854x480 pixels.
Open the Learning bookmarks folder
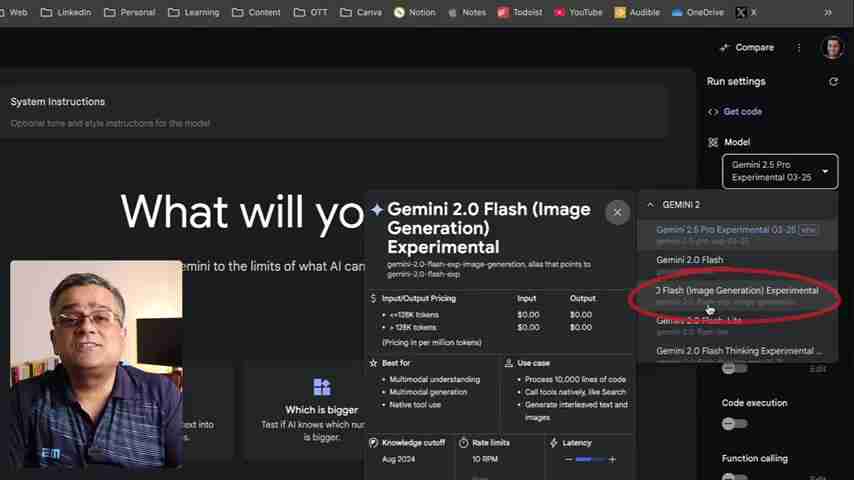[194, 12]
